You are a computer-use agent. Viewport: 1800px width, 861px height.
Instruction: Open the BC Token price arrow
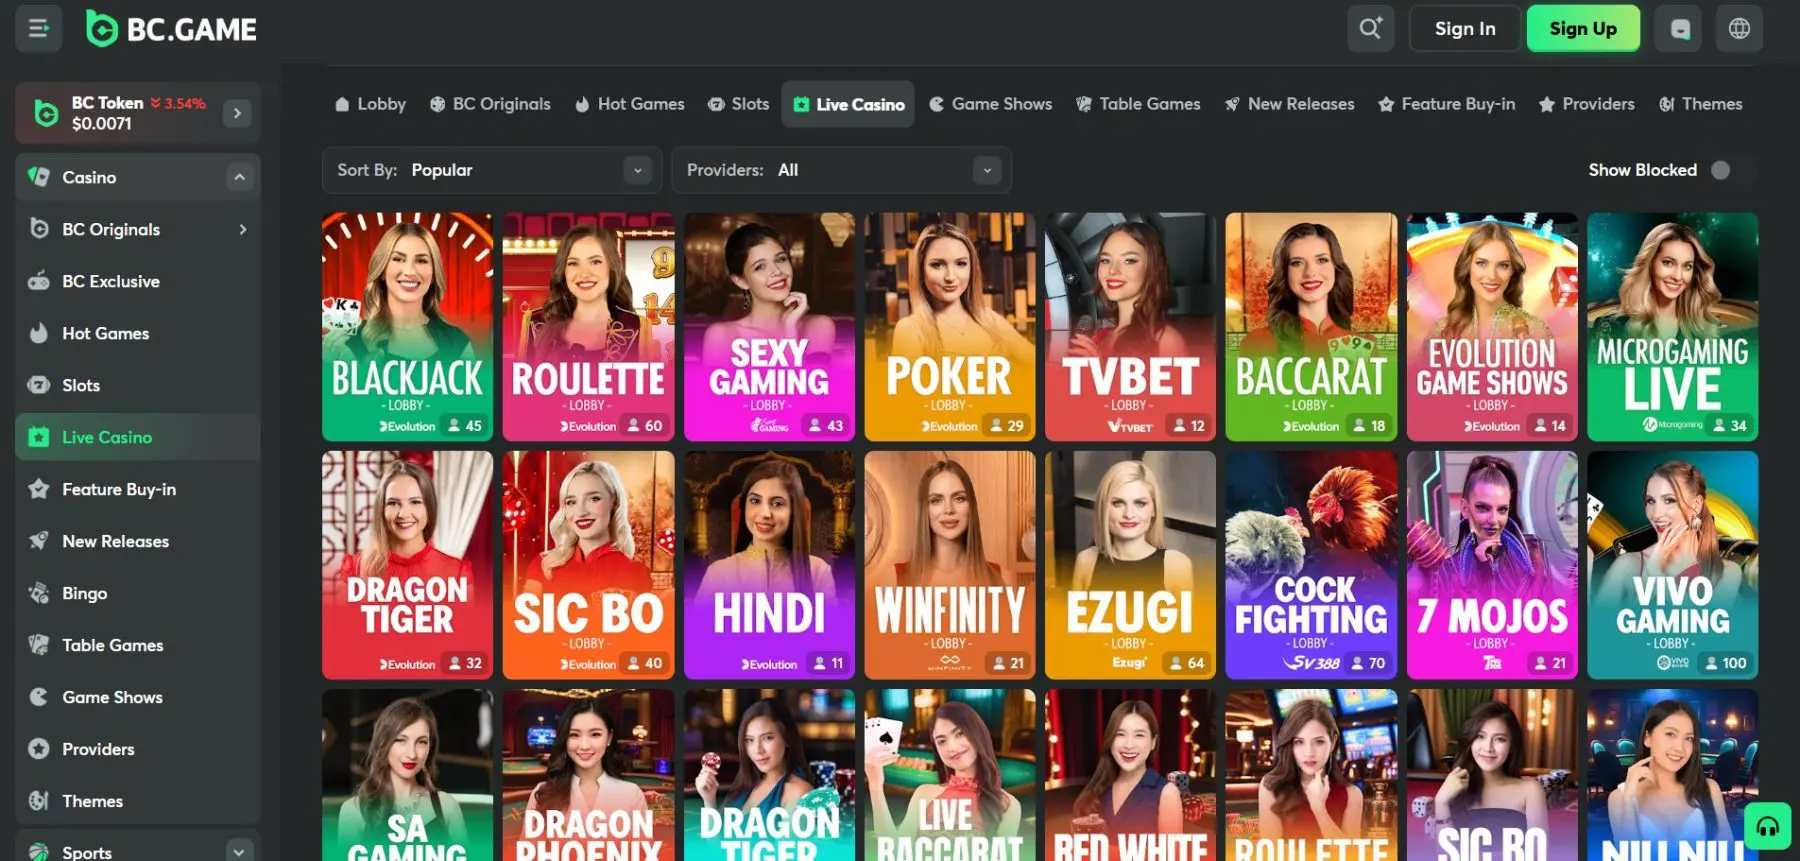237,113
